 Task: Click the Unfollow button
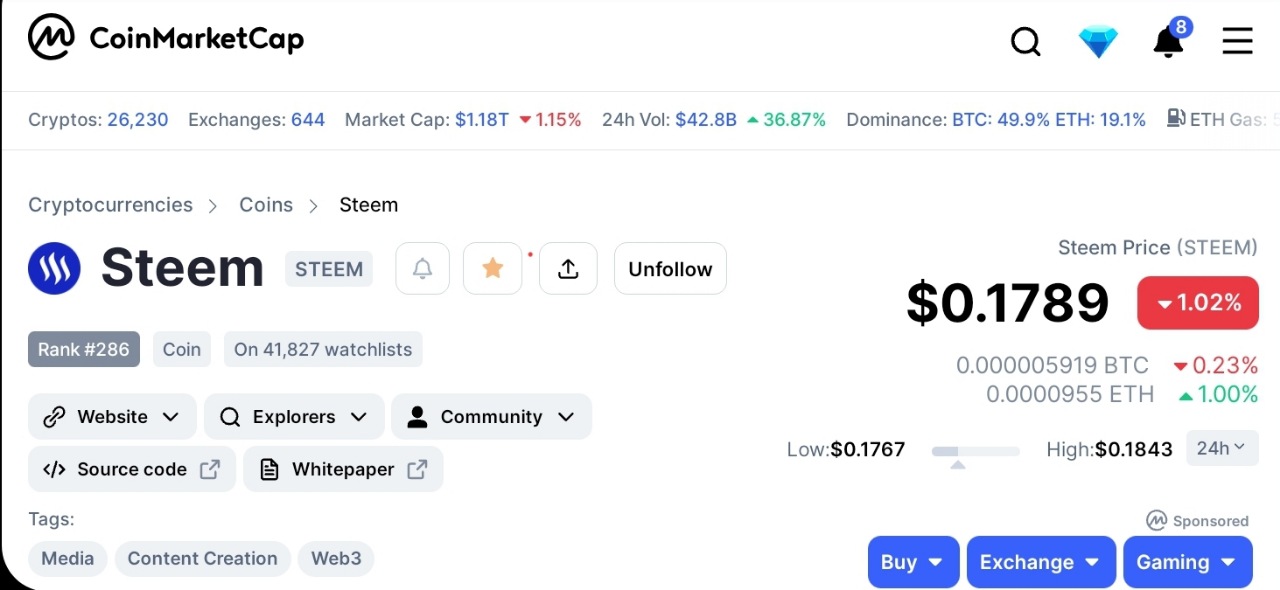(670, 269)
